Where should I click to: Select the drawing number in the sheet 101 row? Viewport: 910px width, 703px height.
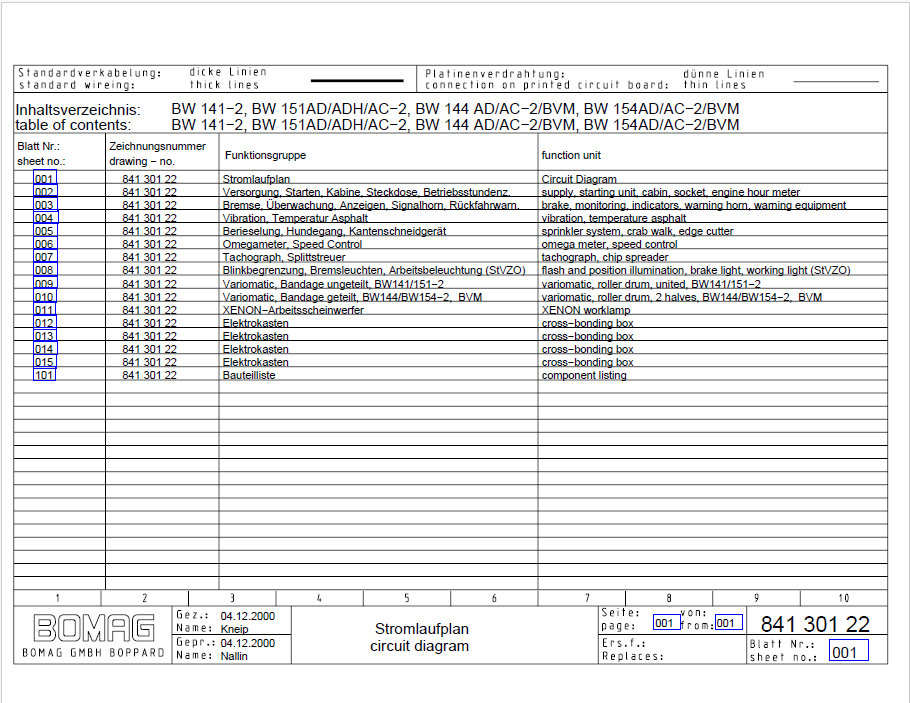[149, 375]
